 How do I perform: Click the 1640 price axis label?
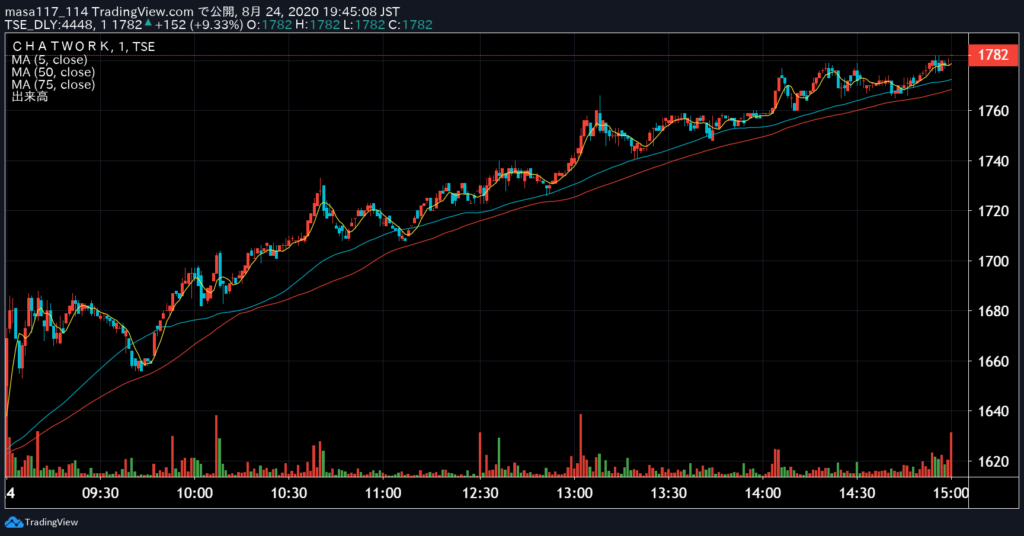[x=993, y=411]
